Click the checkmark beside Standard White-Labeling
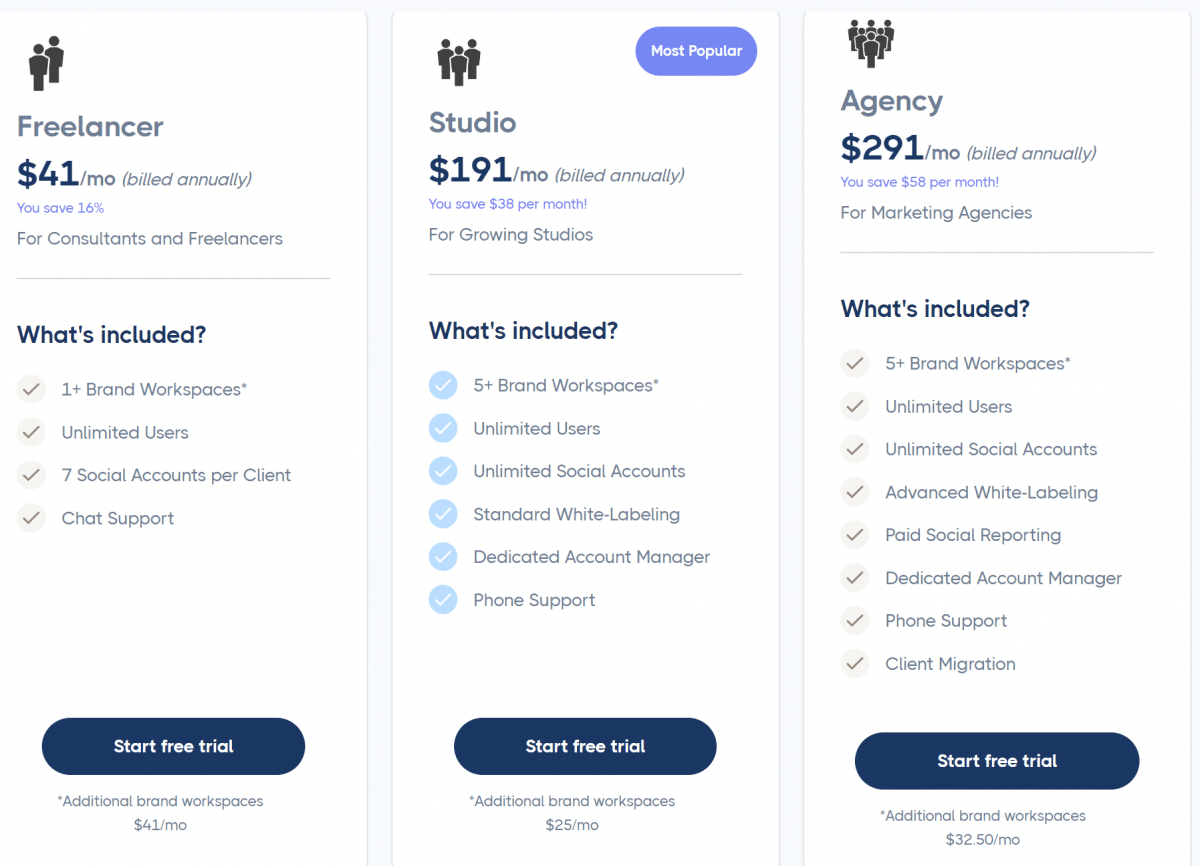 tap(443, 514)
